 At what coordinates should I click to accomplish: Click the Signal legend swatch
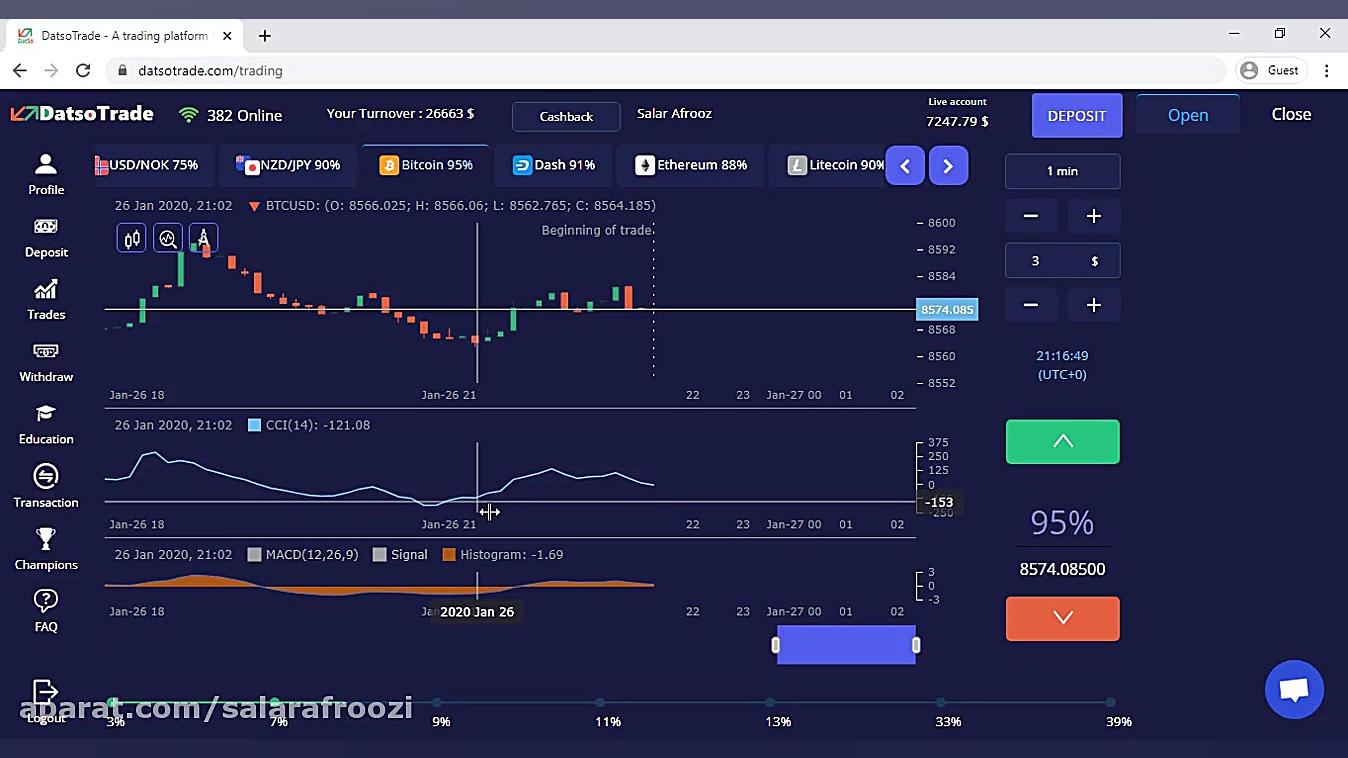(x=379, y=554)
